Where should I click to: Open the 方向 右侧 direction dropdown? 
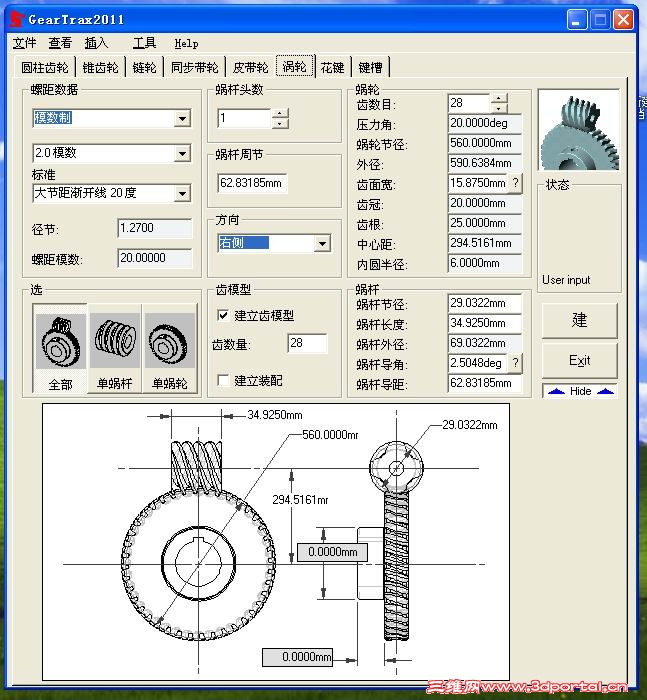(322, 244)
